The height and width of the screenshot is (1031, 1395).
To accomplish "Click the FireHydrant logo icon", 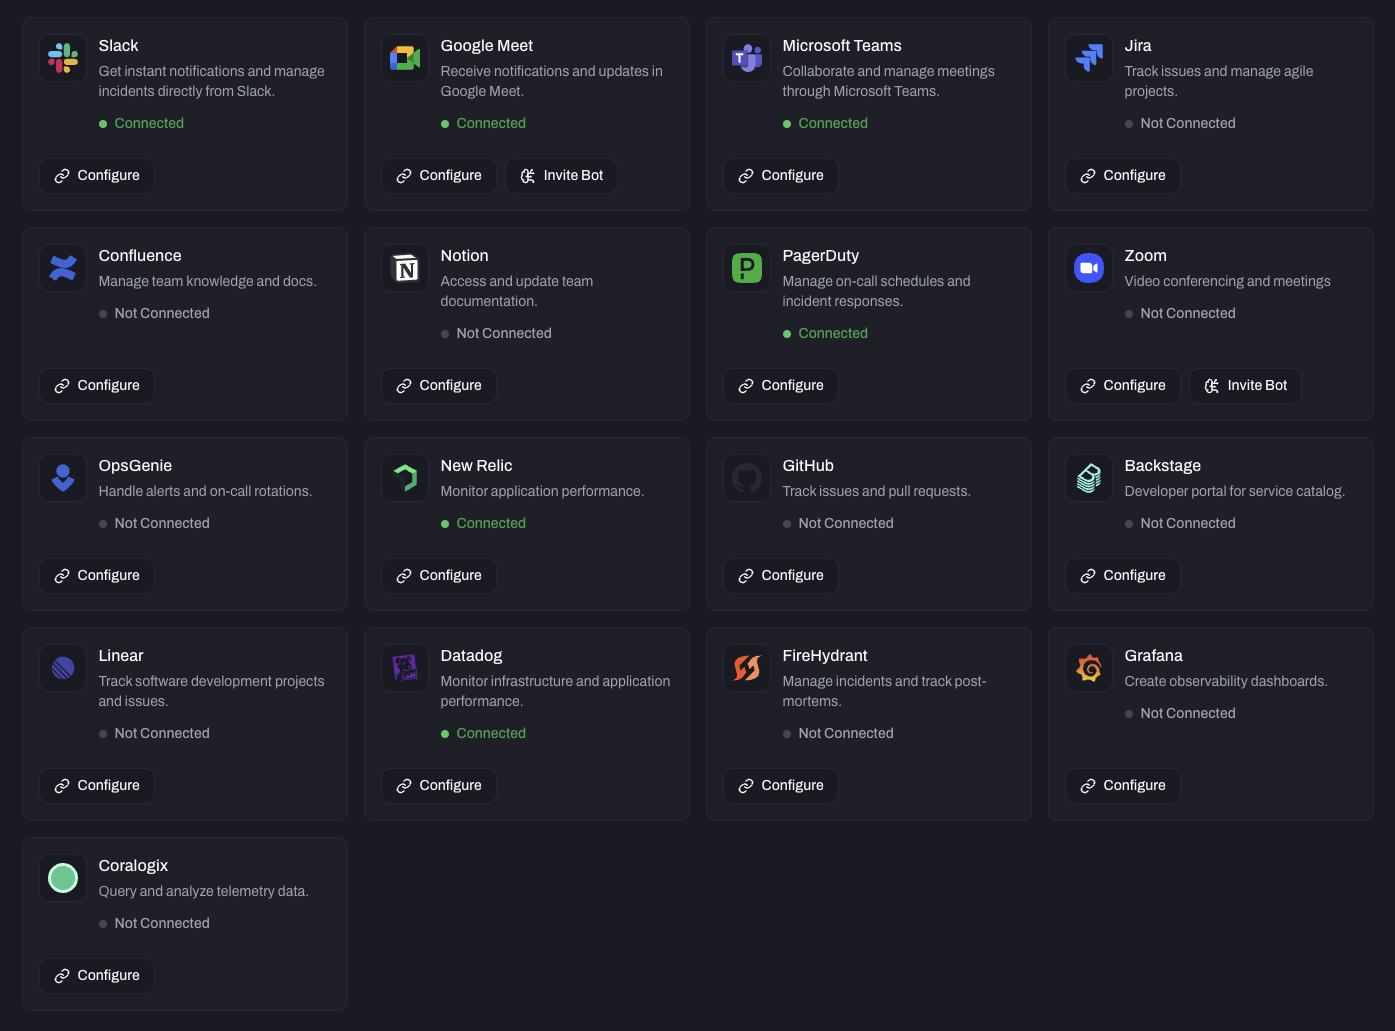I will click(747, 668).
